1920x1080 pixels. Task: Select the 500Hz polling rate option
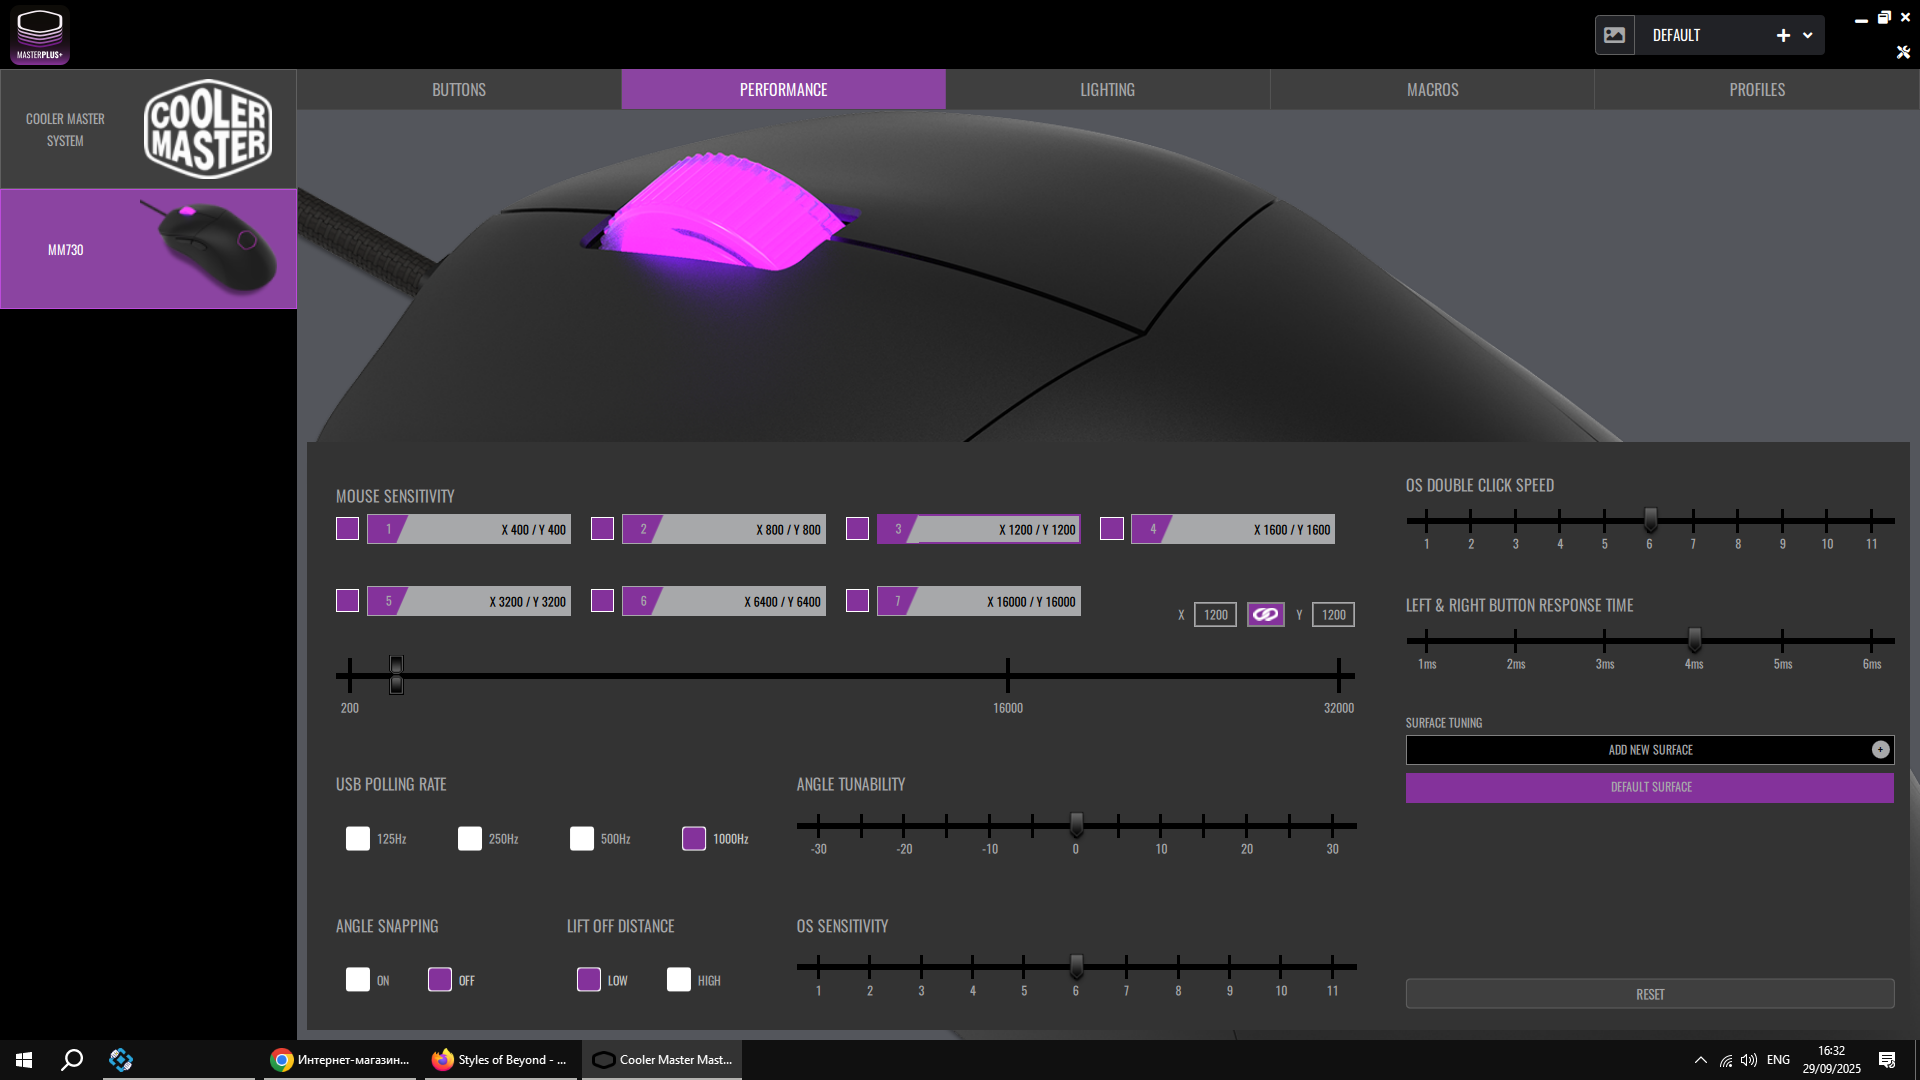[x=582, y=839]
